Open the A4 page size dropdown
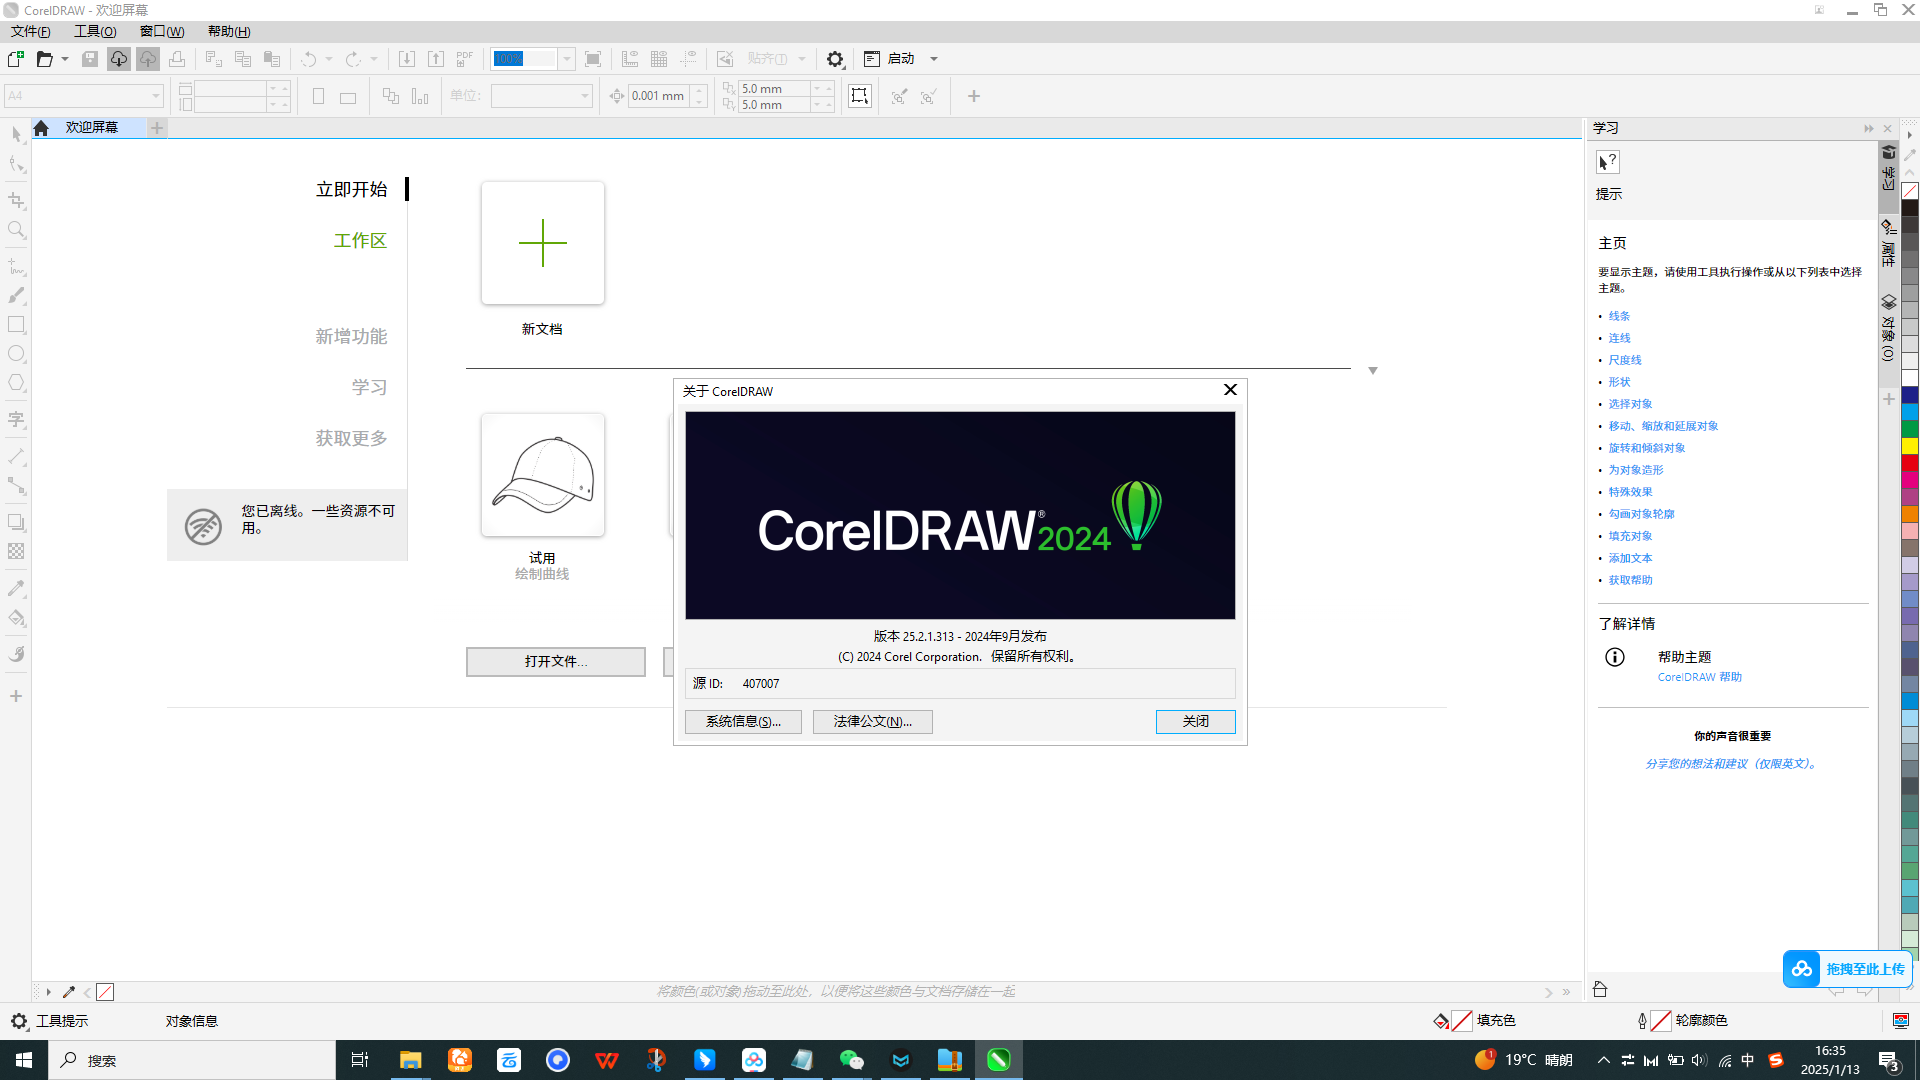This screenshot has width=1920, height=1080. coord(156,96)
